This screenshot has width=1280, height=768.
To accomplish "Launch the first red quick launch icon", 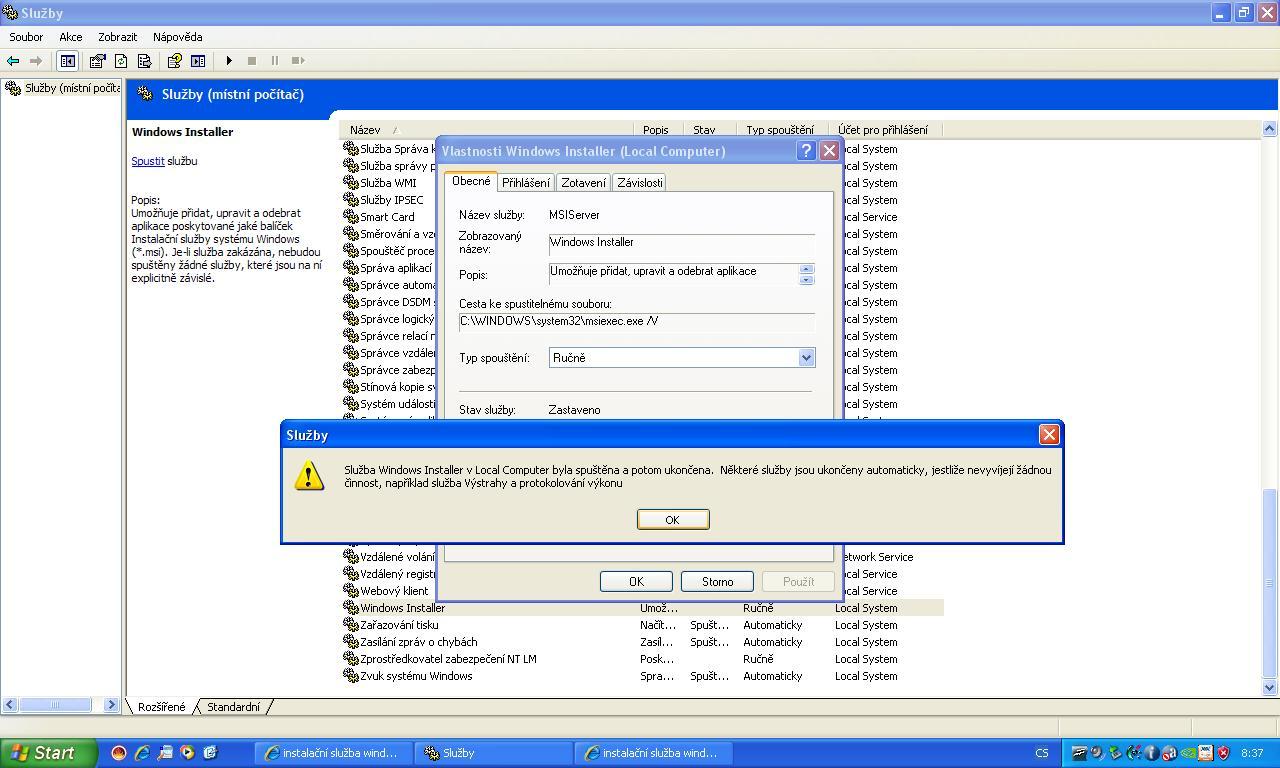I will [x=119, y=753].
